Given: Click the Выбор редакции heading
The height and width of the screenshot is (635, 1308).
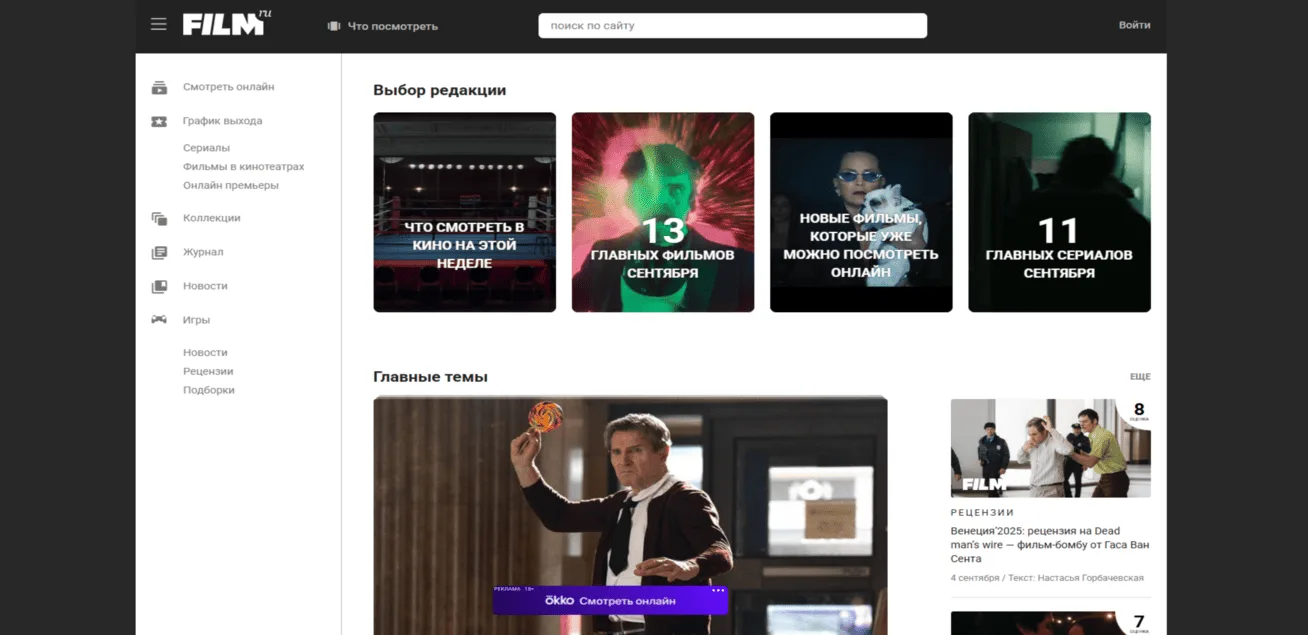Looking at the screenshot, I should tap(439, 90).
